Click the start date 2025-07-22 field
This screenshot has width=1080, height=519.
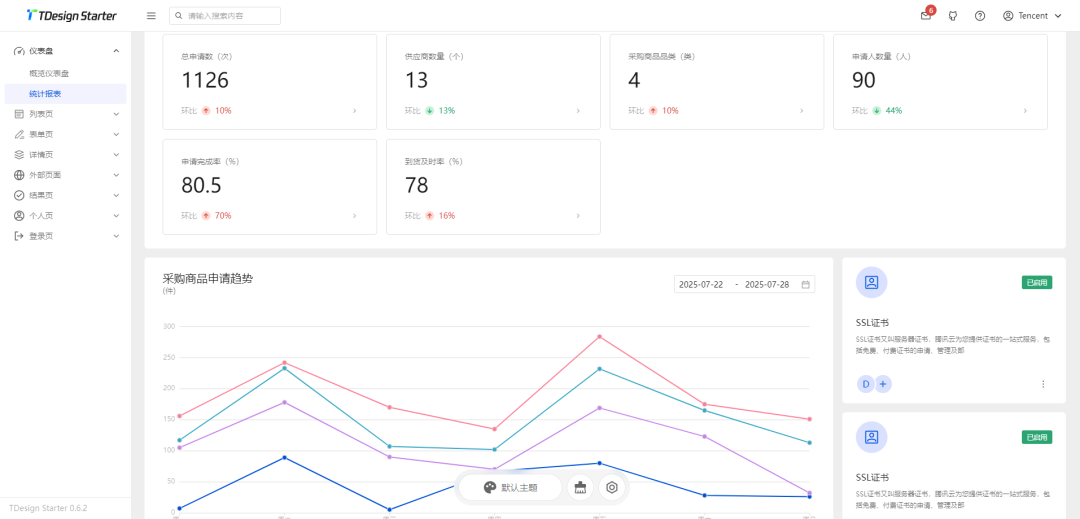tap(701, 284)
